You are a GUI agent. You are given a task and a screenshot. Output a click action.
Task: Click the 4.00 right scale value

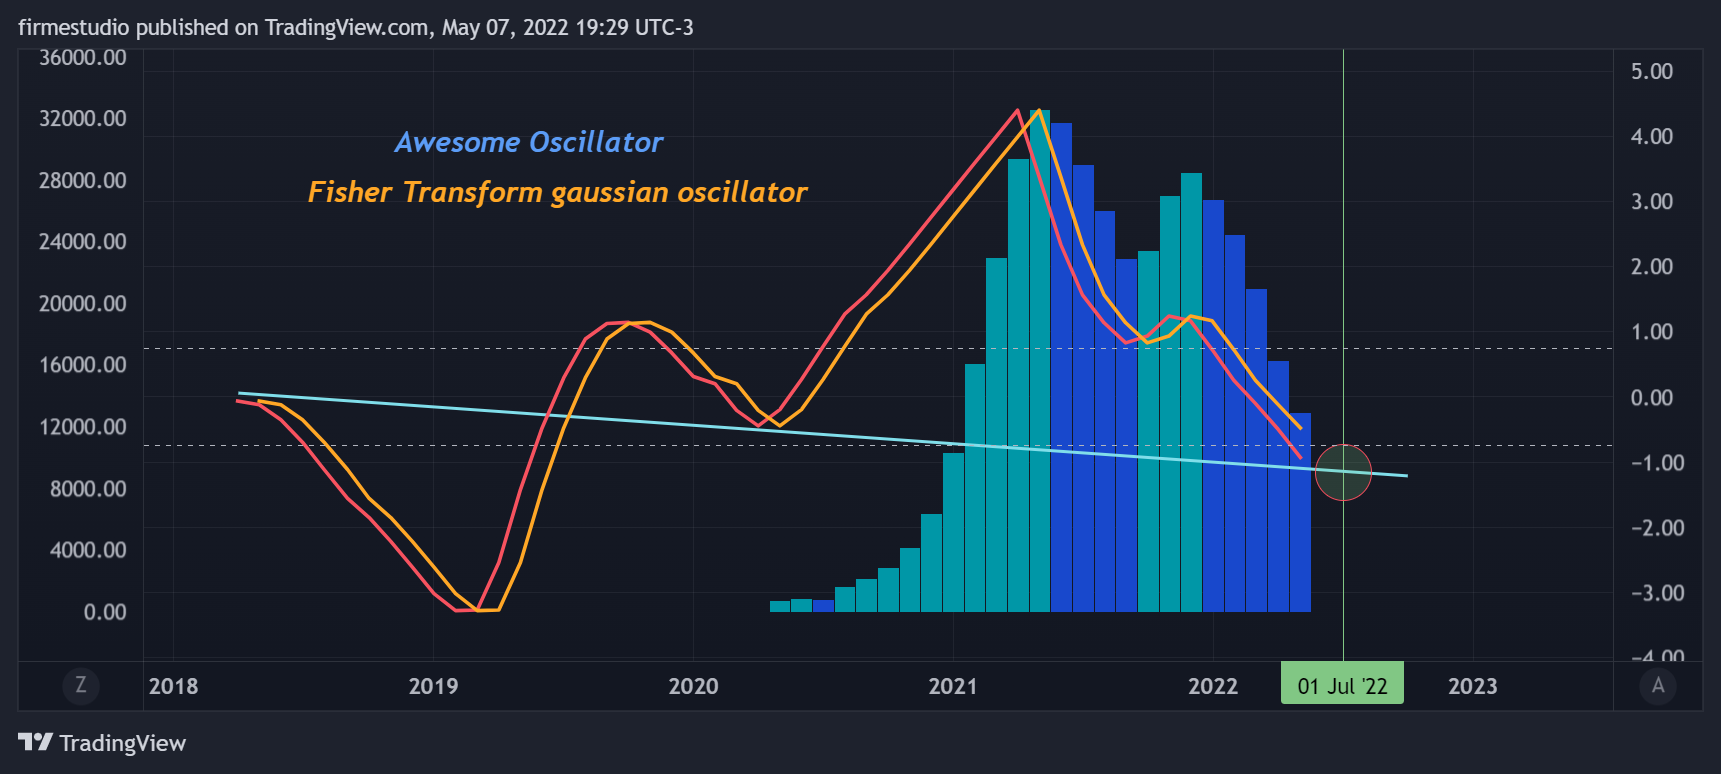(1652, 136)
